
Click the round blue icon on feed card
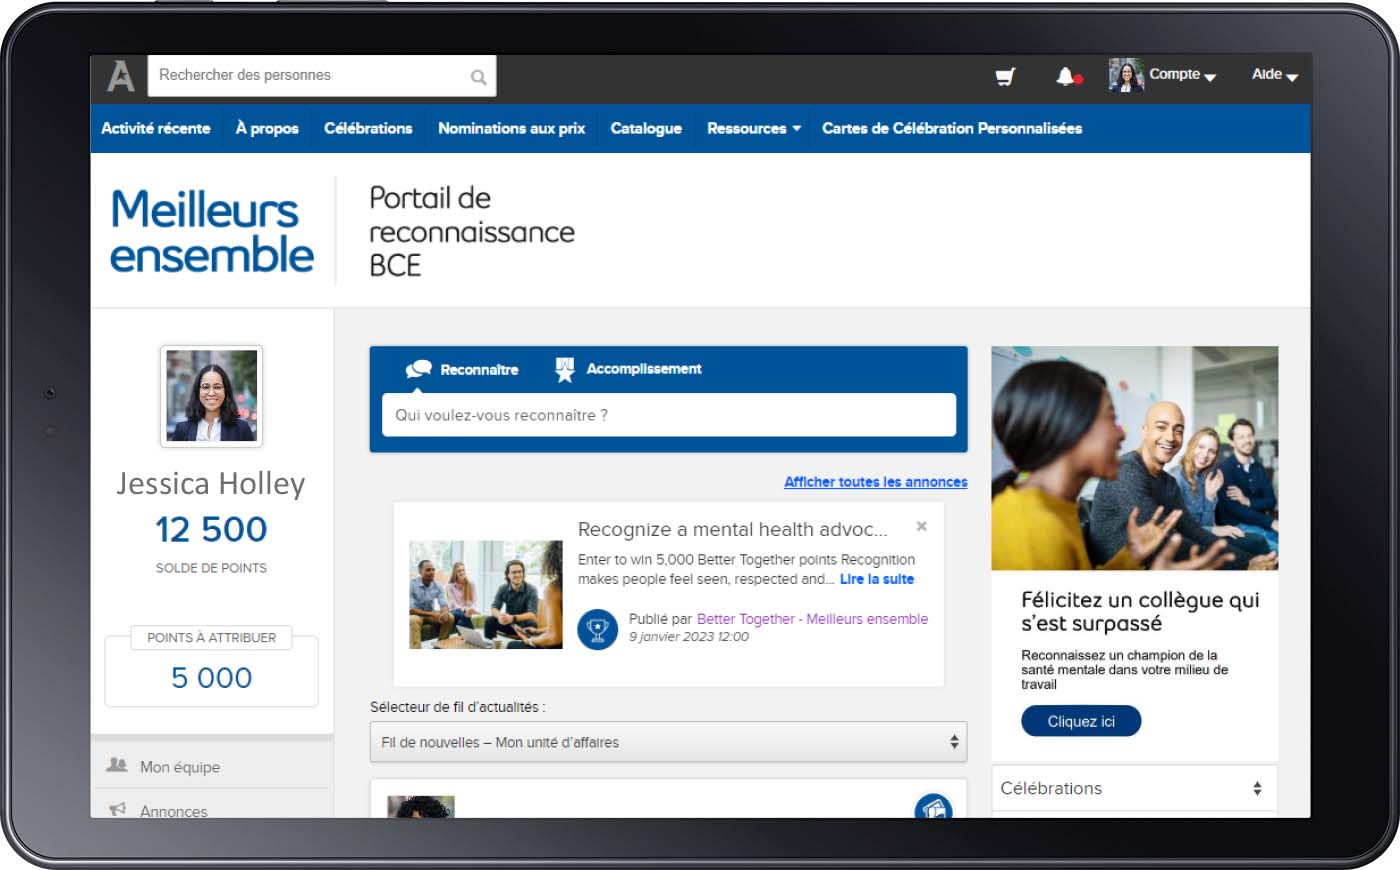pyautogui.click(x=933, y=808)
